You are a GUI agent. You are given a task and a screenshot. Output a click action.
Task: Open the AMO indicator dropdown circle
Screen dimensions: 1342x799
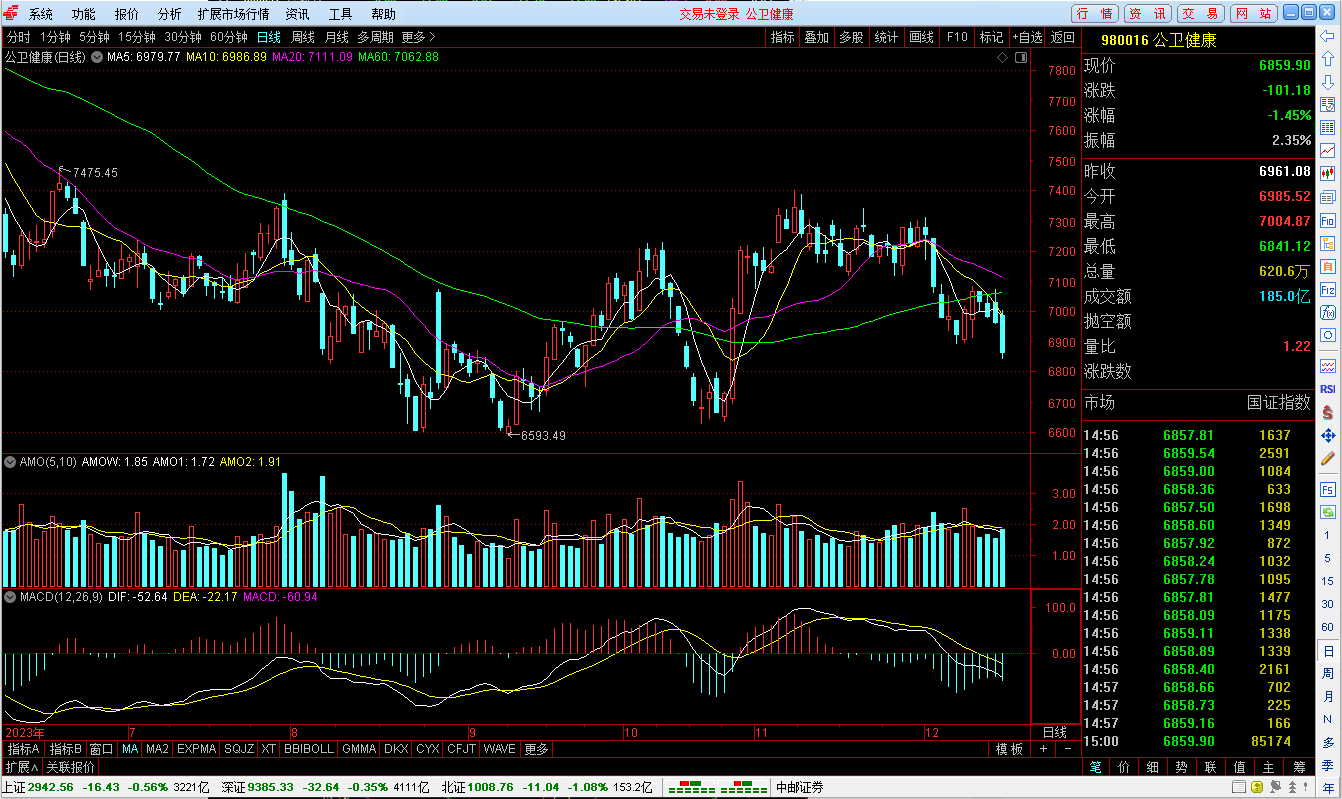(11, 462)
